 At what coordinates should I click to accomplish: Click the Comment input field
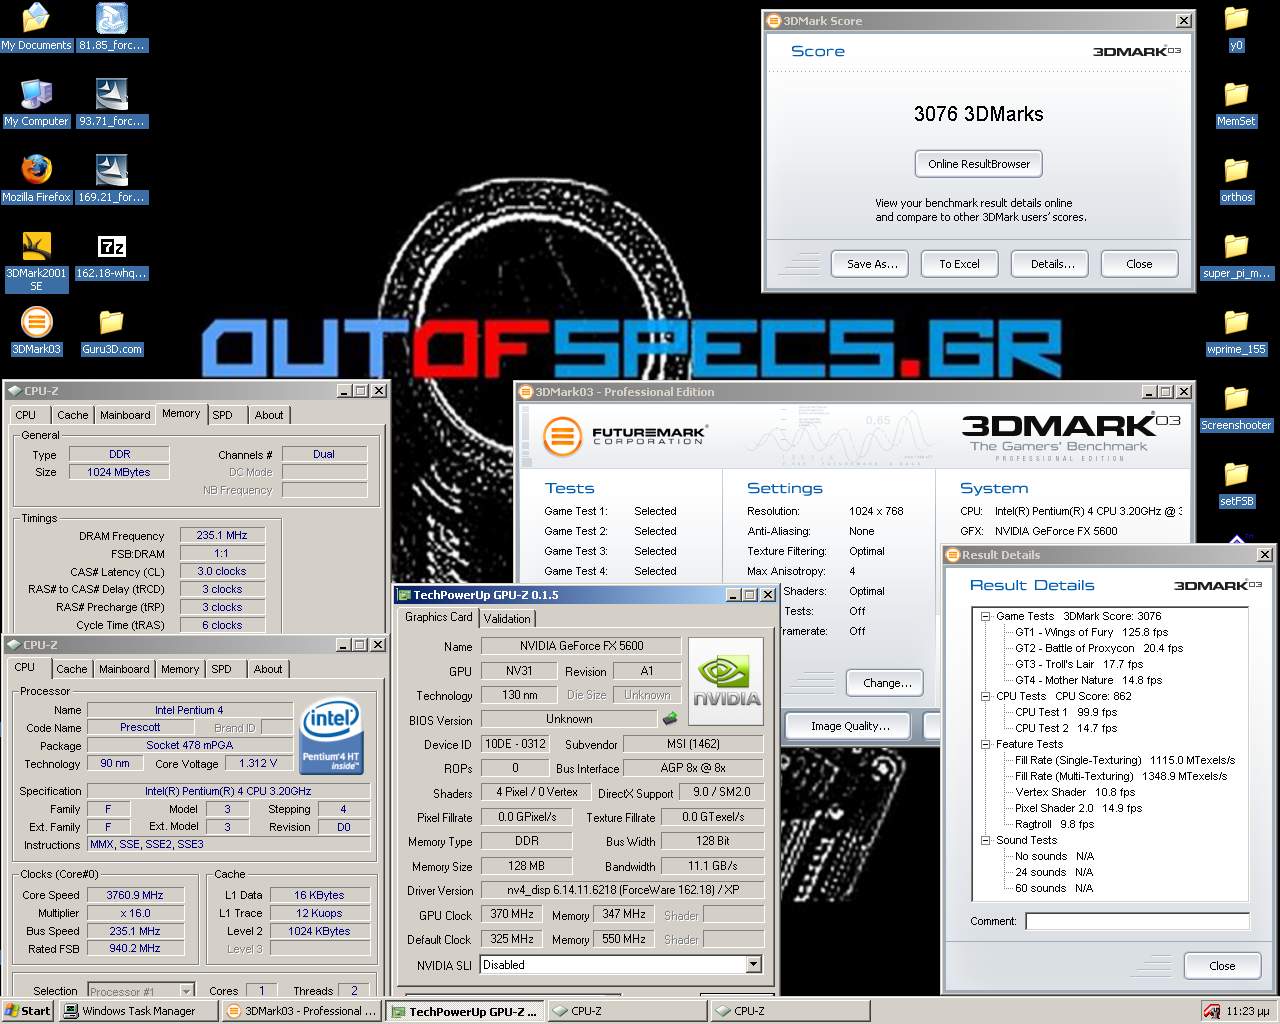[x=1137, y=921]
